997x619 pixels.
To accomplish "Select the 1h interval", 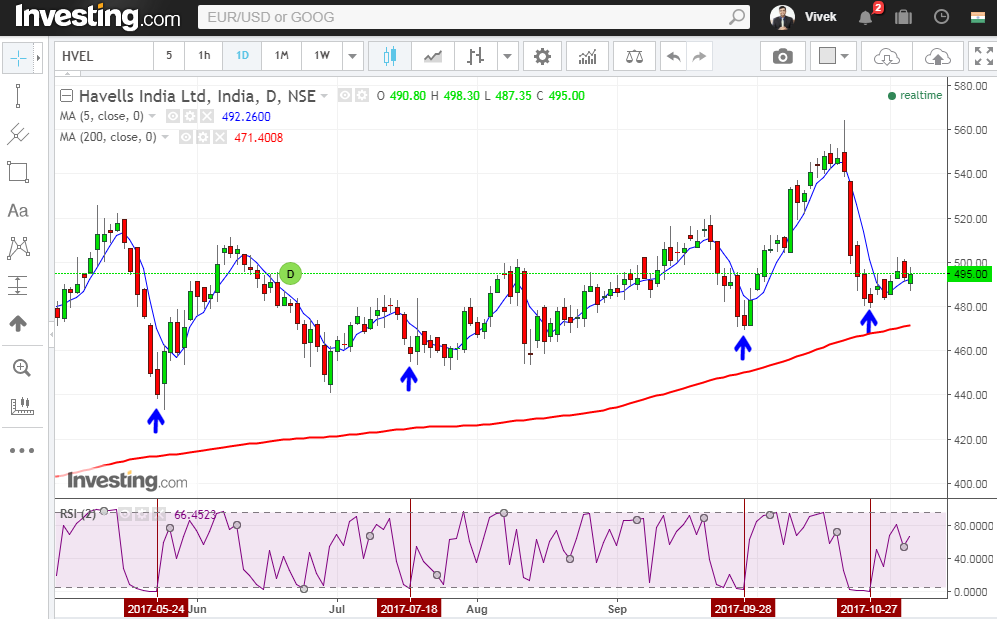I will pos(203,56).
